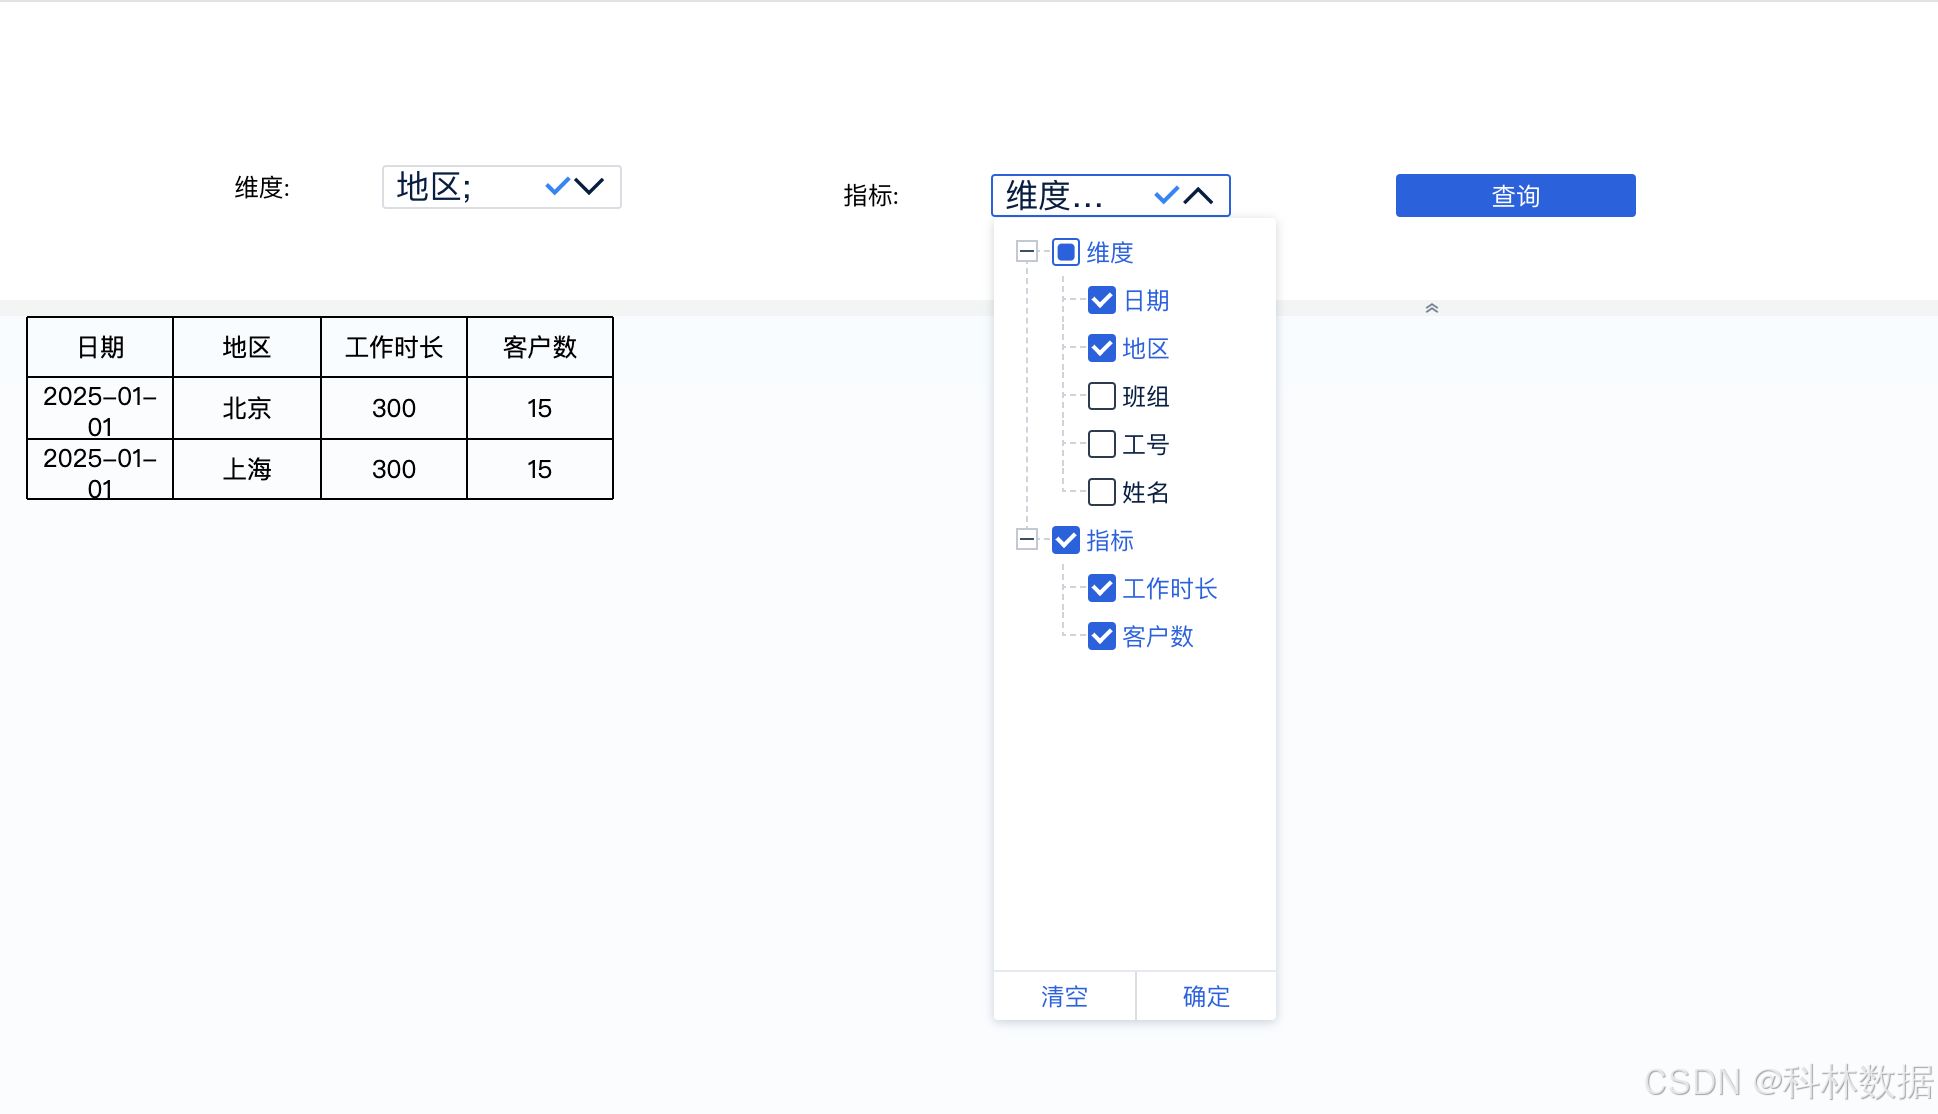Uncheck the 工作时长 checkbox
Viewport: 1938px width, 1114px height.
pyautogui.click(x=1101, y=588)
